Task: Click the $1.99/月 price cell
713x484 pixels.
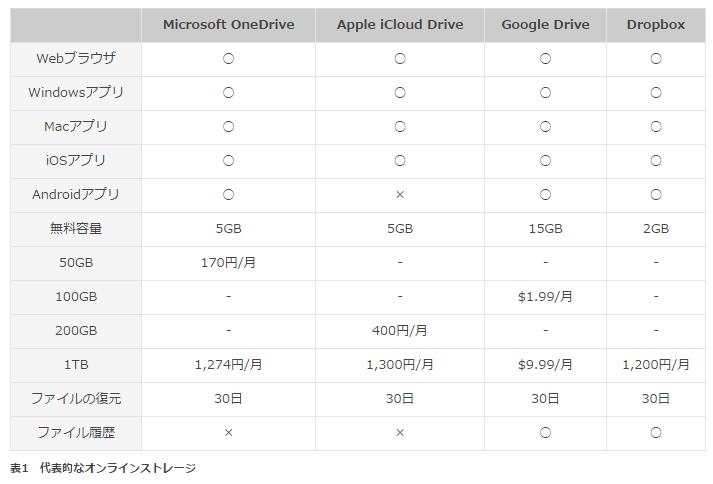Action: [x=545, y=297]
